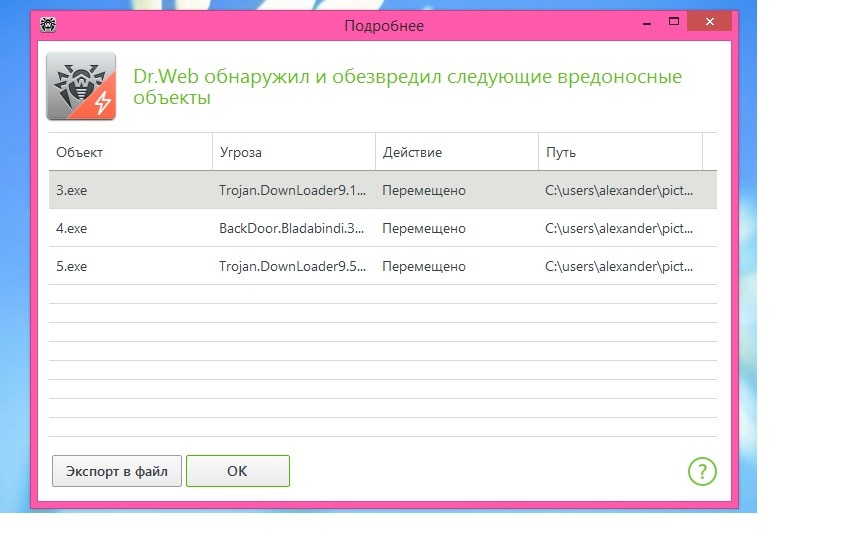Screen dimensions: 864x540
Task: Click Перемещено action in 3.exe row
Action: [x=424, y=191]
